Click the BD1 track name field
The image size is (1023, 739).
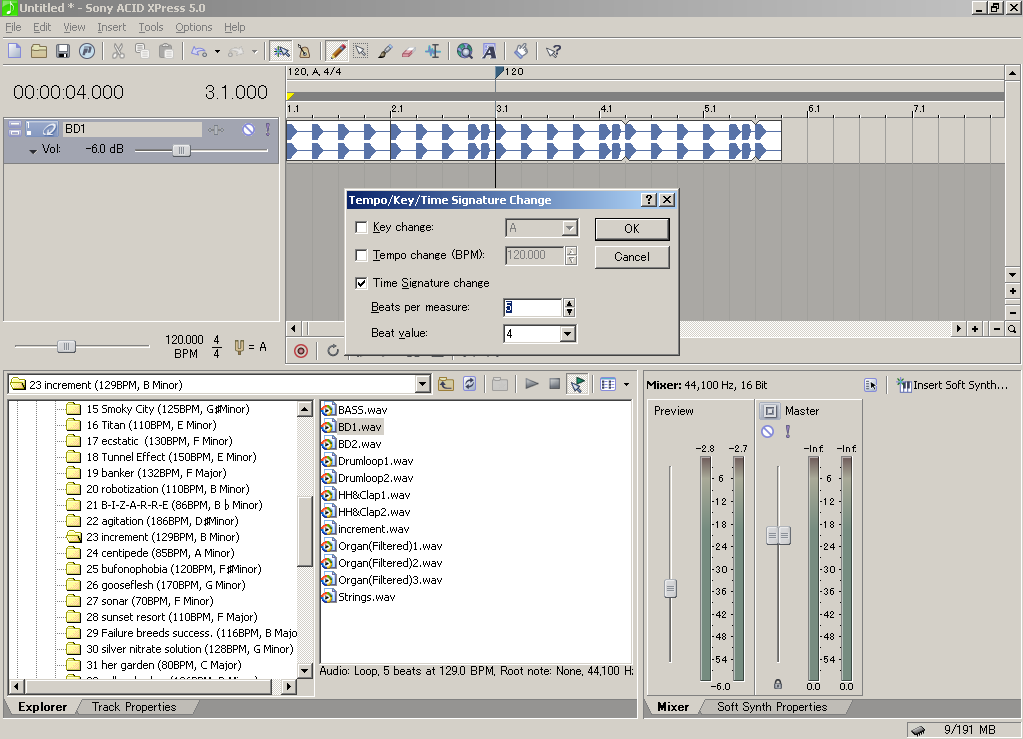132,129
